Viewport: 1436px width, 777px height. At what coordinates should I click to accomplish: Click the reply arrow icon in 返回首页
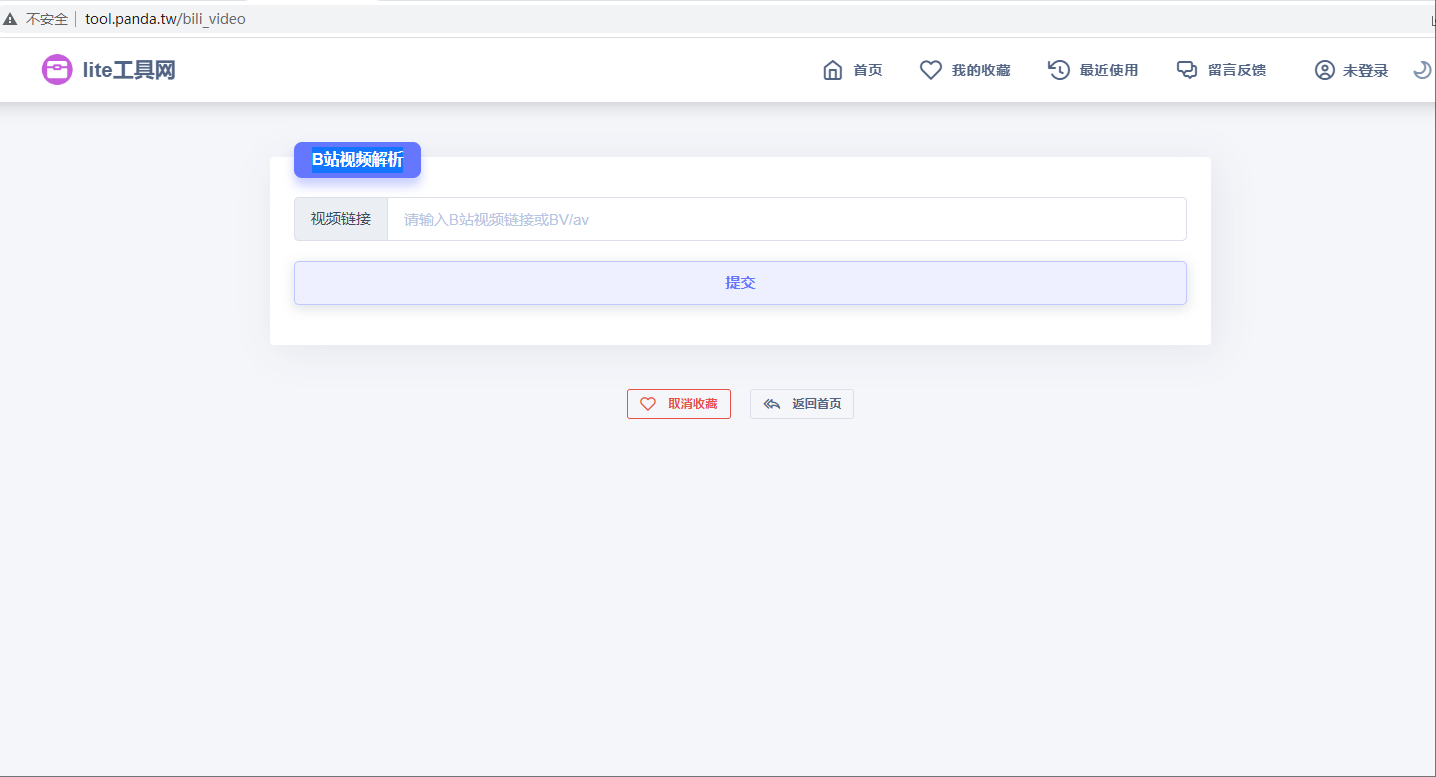771,404
